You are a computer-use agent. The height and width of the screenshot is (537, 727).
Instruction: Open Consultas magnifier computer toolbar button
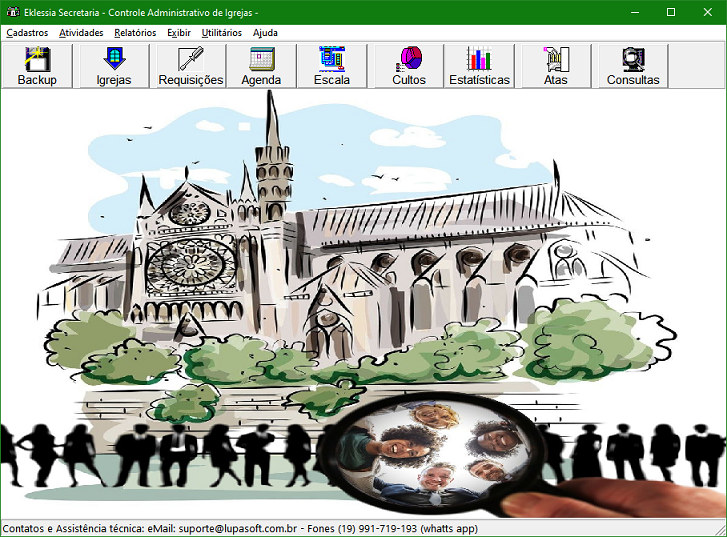click(633, 66)
